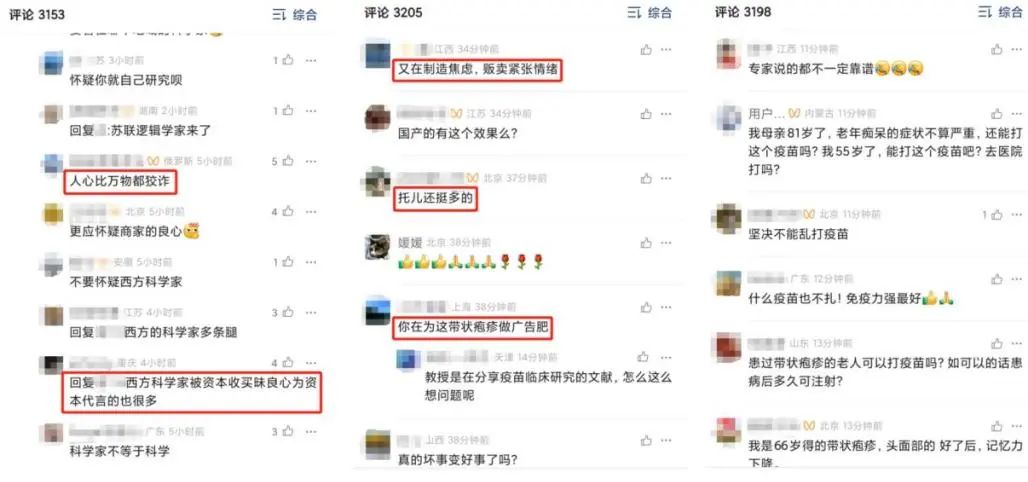Select the 评论 3205 heading
This screenshot has width=1028, height=482.
(x=393, y=12)
